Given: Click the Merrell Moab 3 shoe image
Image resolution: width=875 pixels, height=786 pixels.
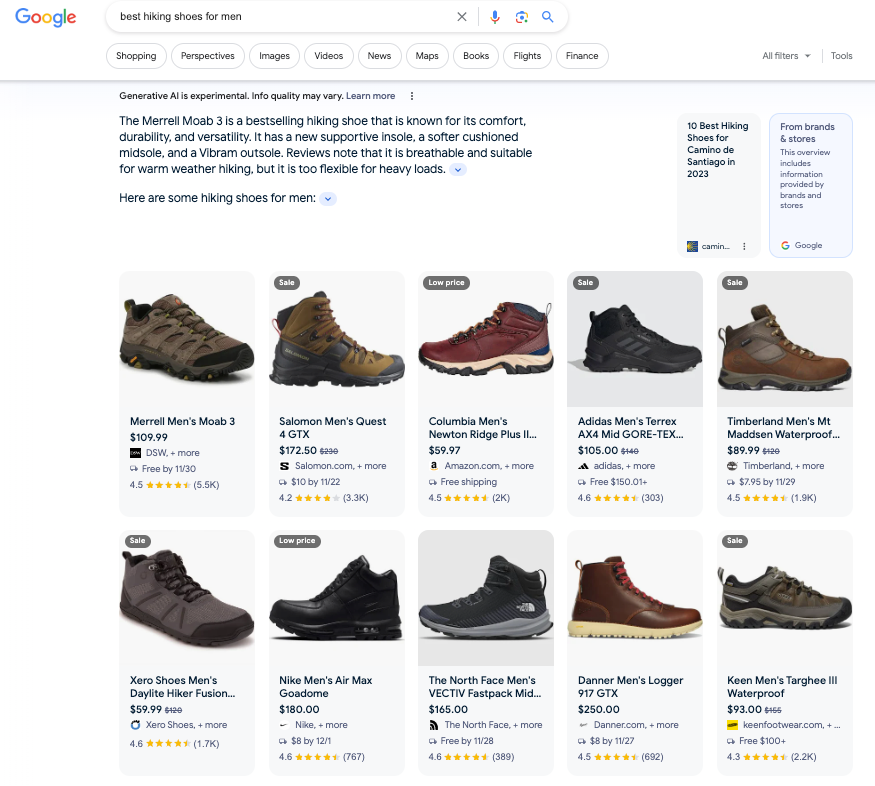Looking at the screenshot, I should (187, 339).
